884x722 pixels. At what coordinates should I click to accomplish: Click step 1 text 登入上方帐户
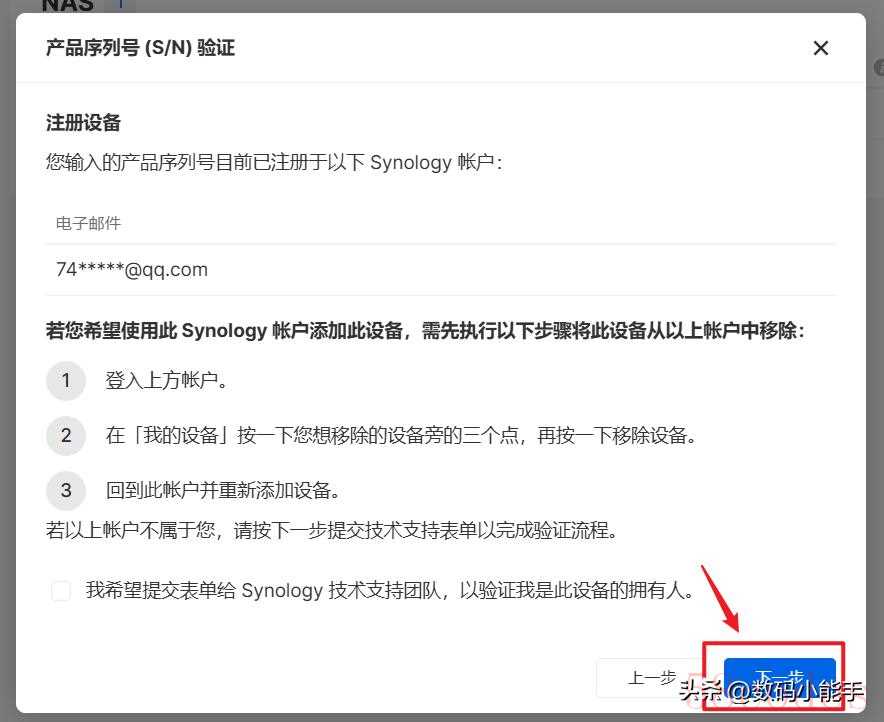166,380
